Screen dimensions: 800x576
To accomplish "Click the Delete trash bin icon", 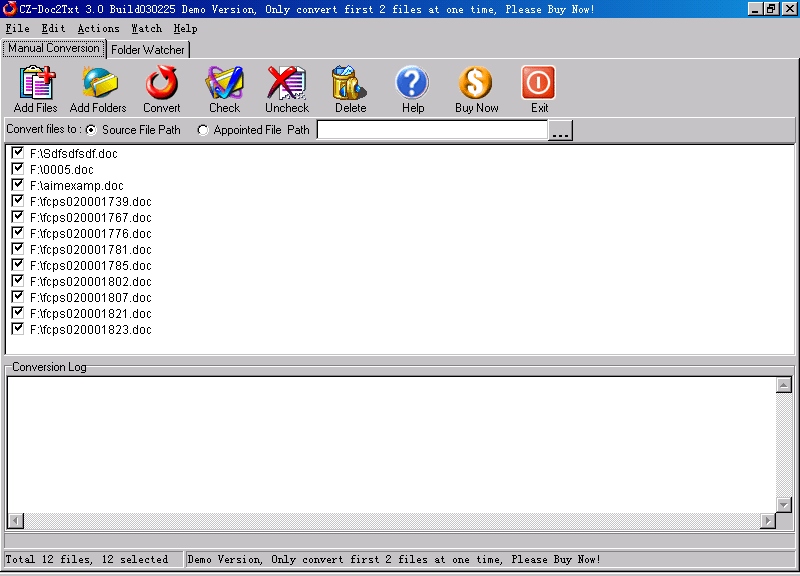I will pos(350,84).
